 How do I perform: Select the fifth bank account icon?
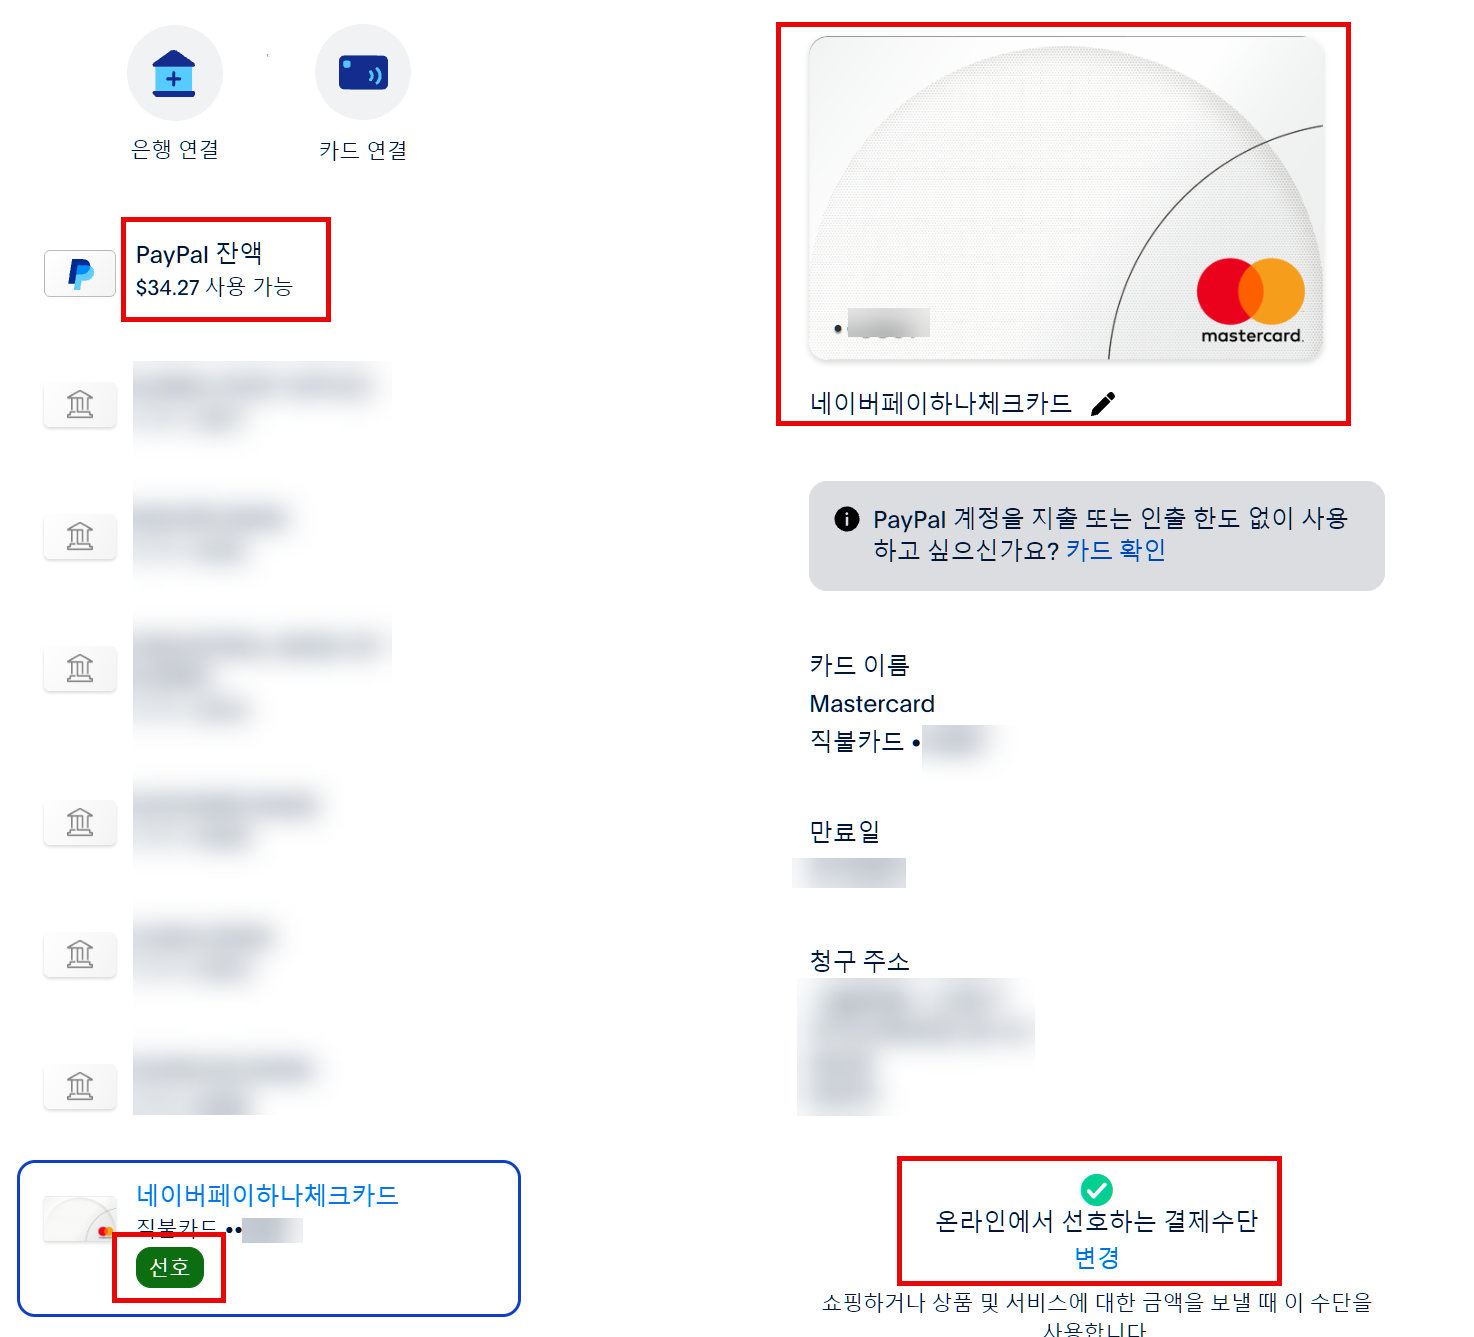click(80, 955)
